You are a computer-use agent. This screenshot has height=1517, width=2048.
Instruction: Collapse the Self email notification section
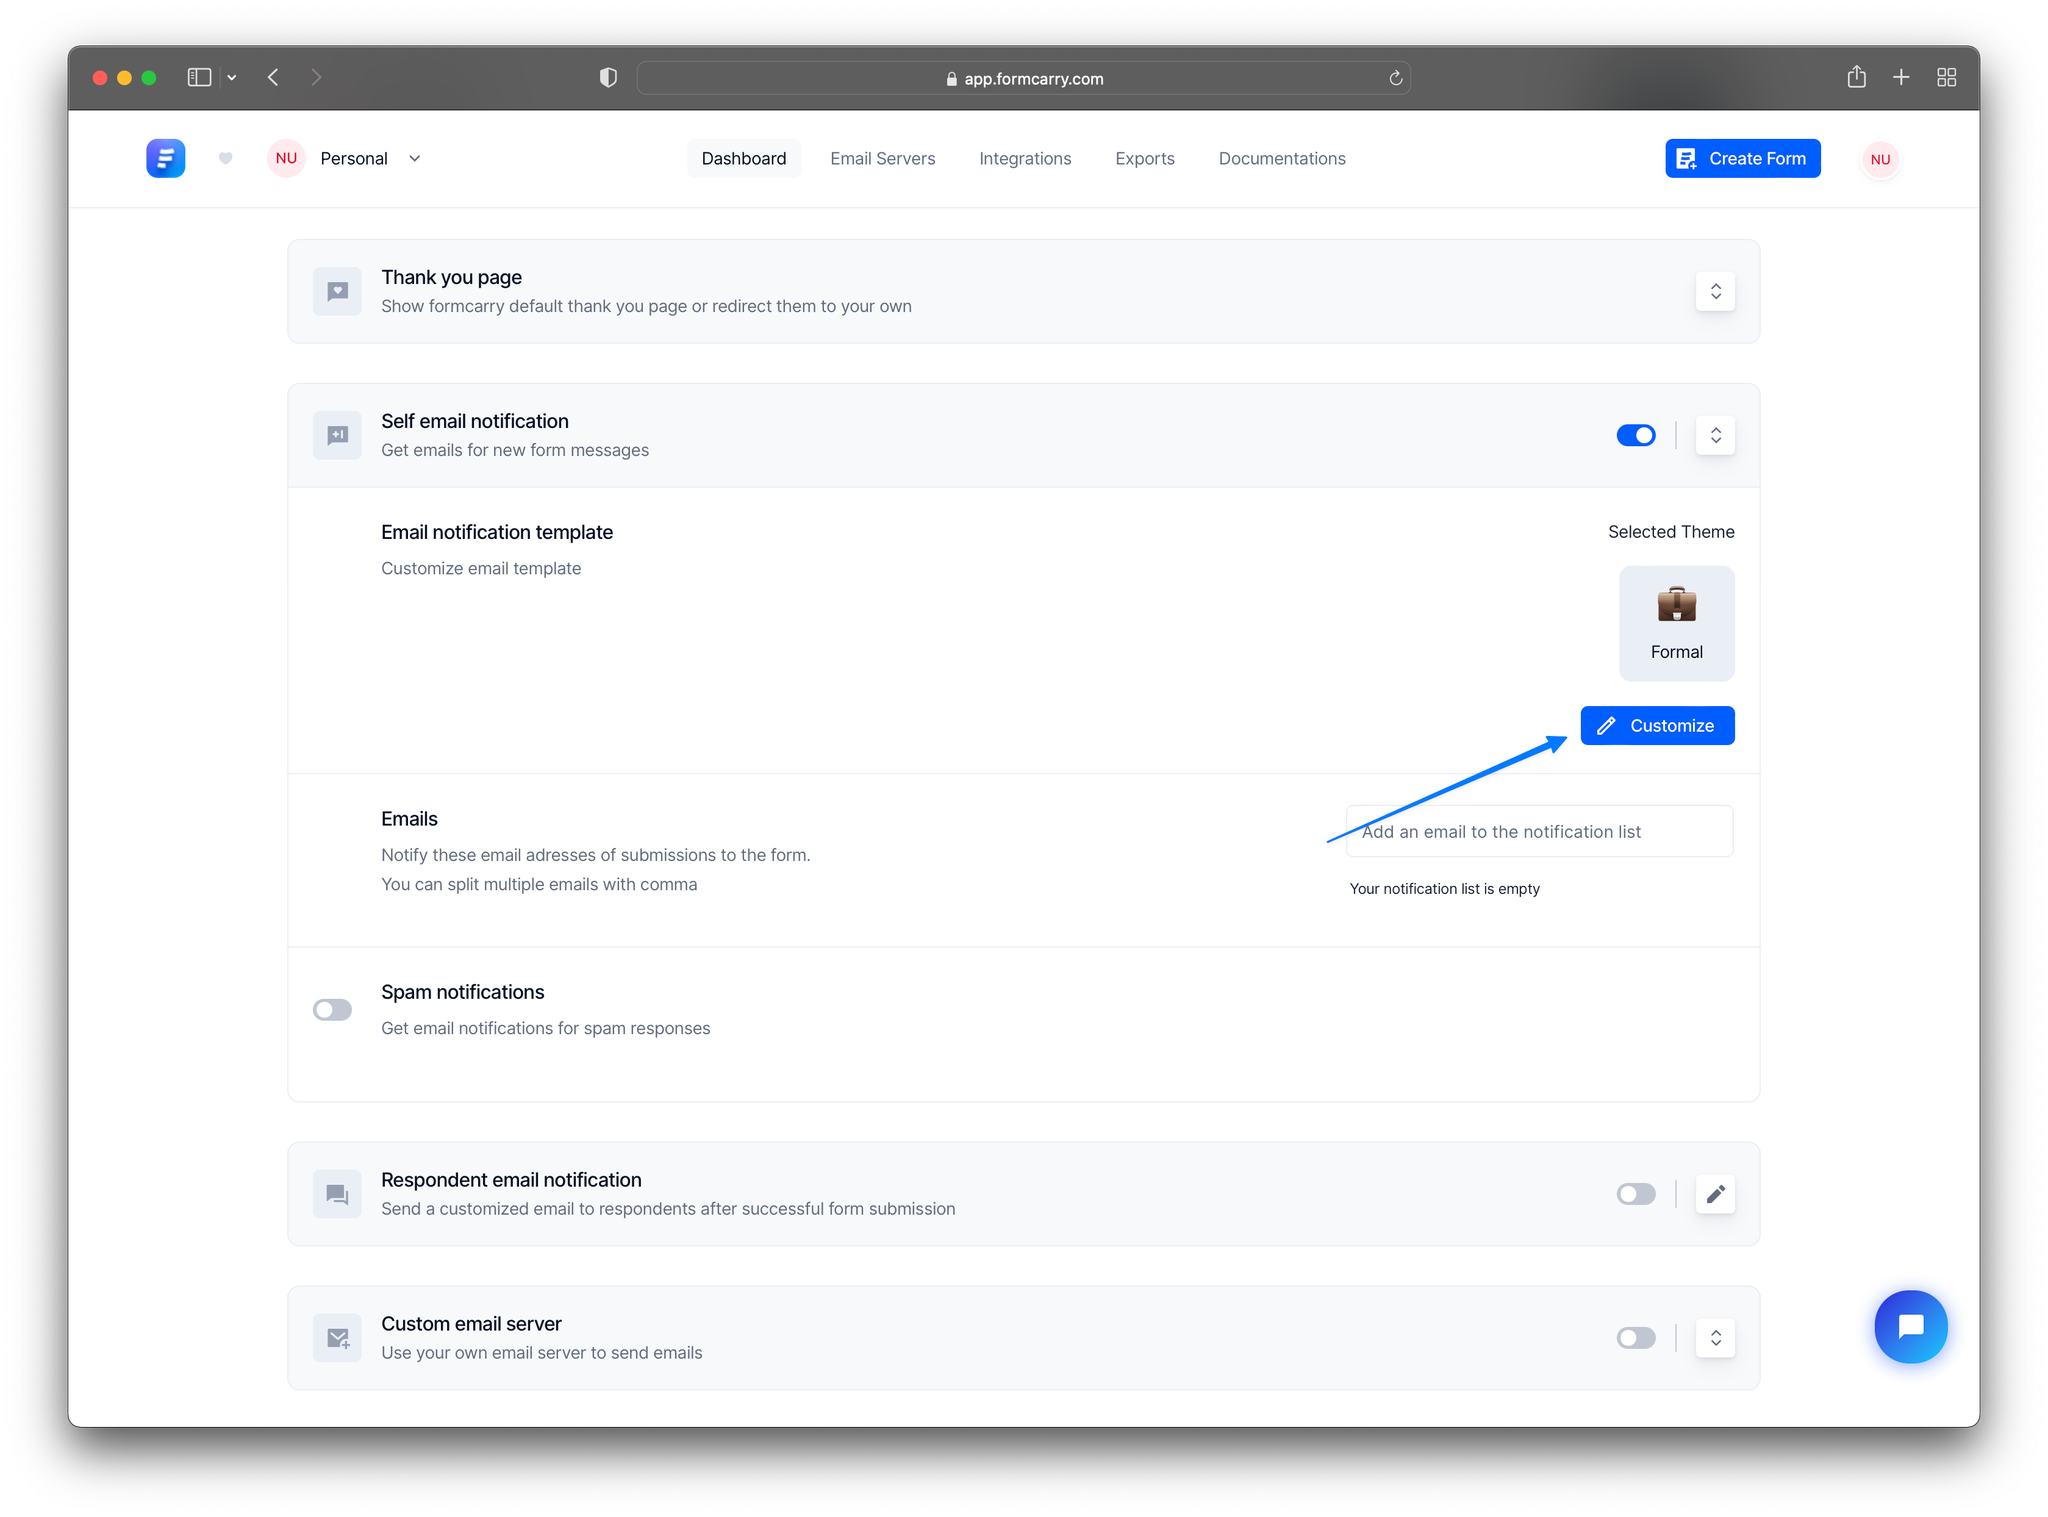coord(1715,435)
